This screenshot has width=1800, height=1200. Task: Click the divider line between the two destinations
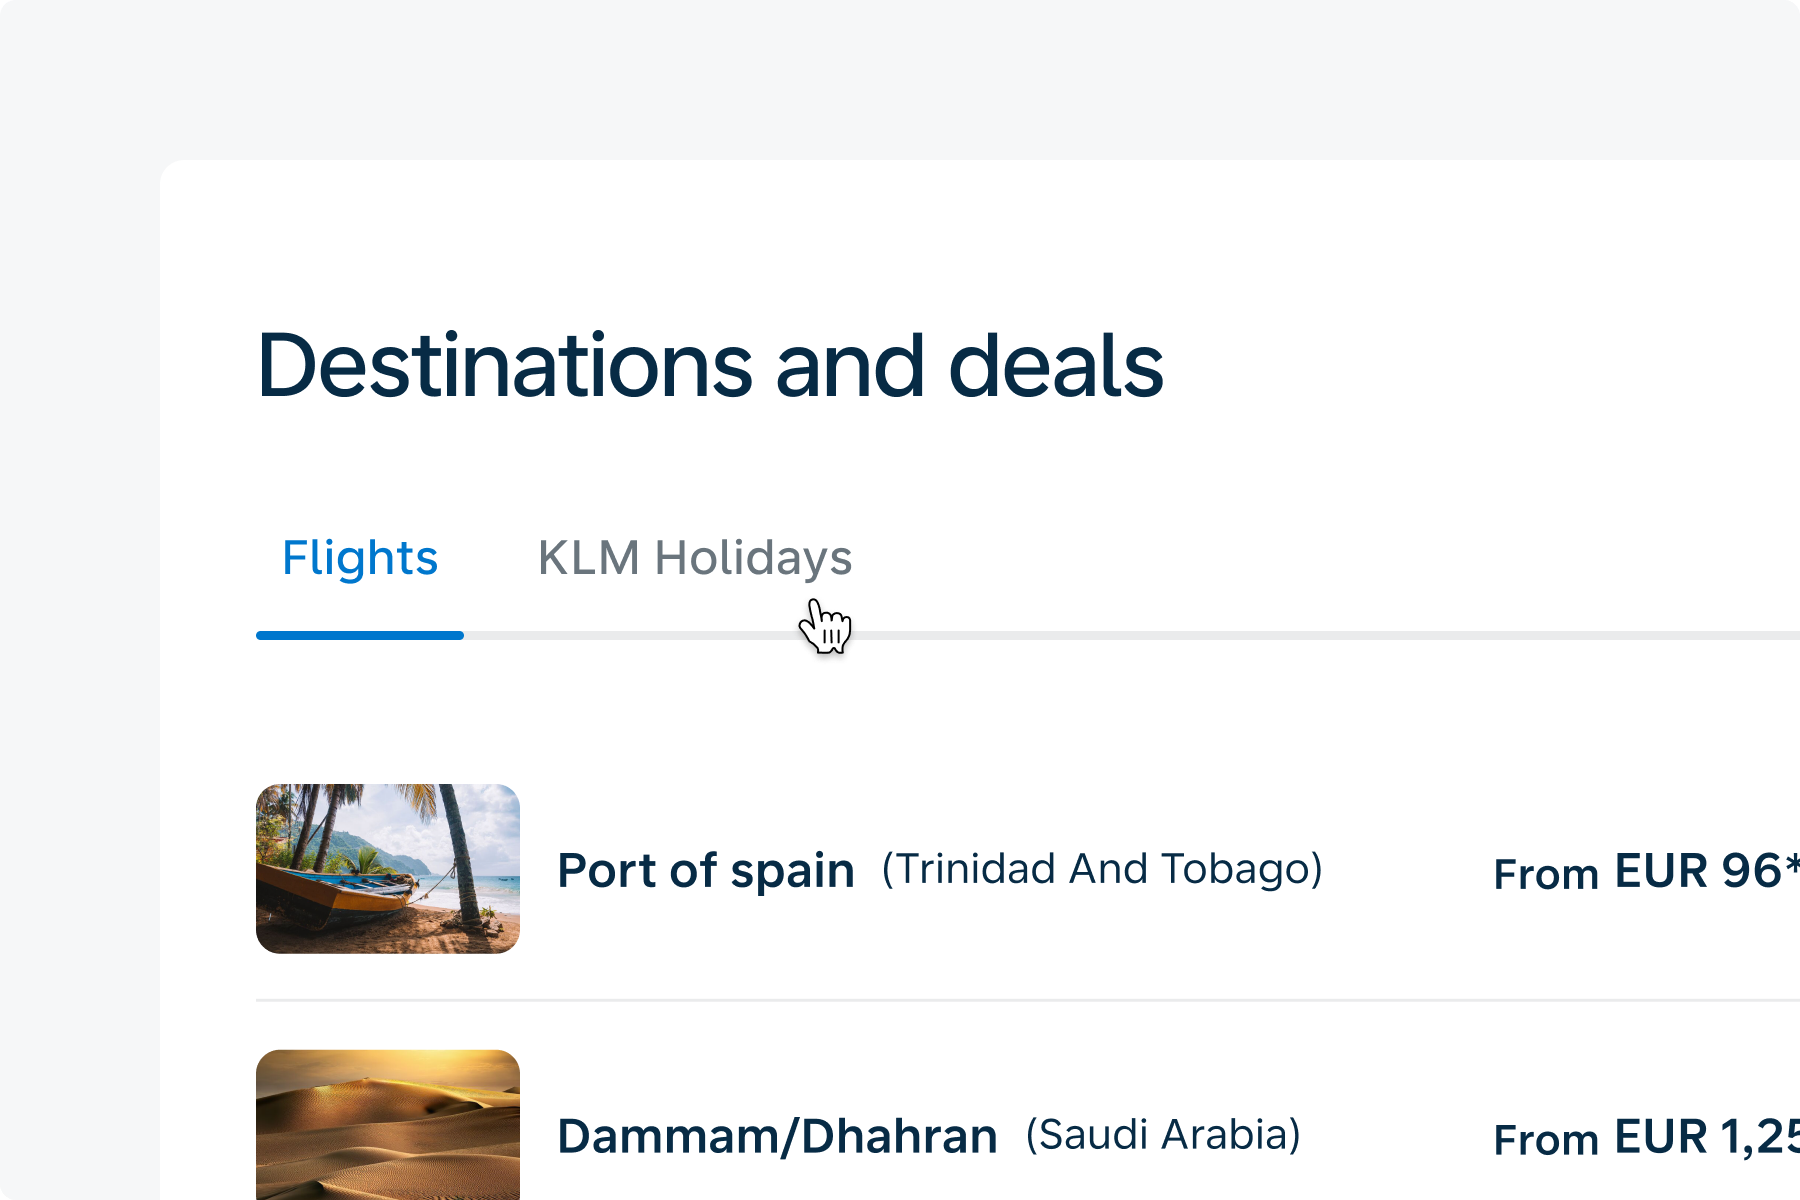click(x=1000, y=1000)
